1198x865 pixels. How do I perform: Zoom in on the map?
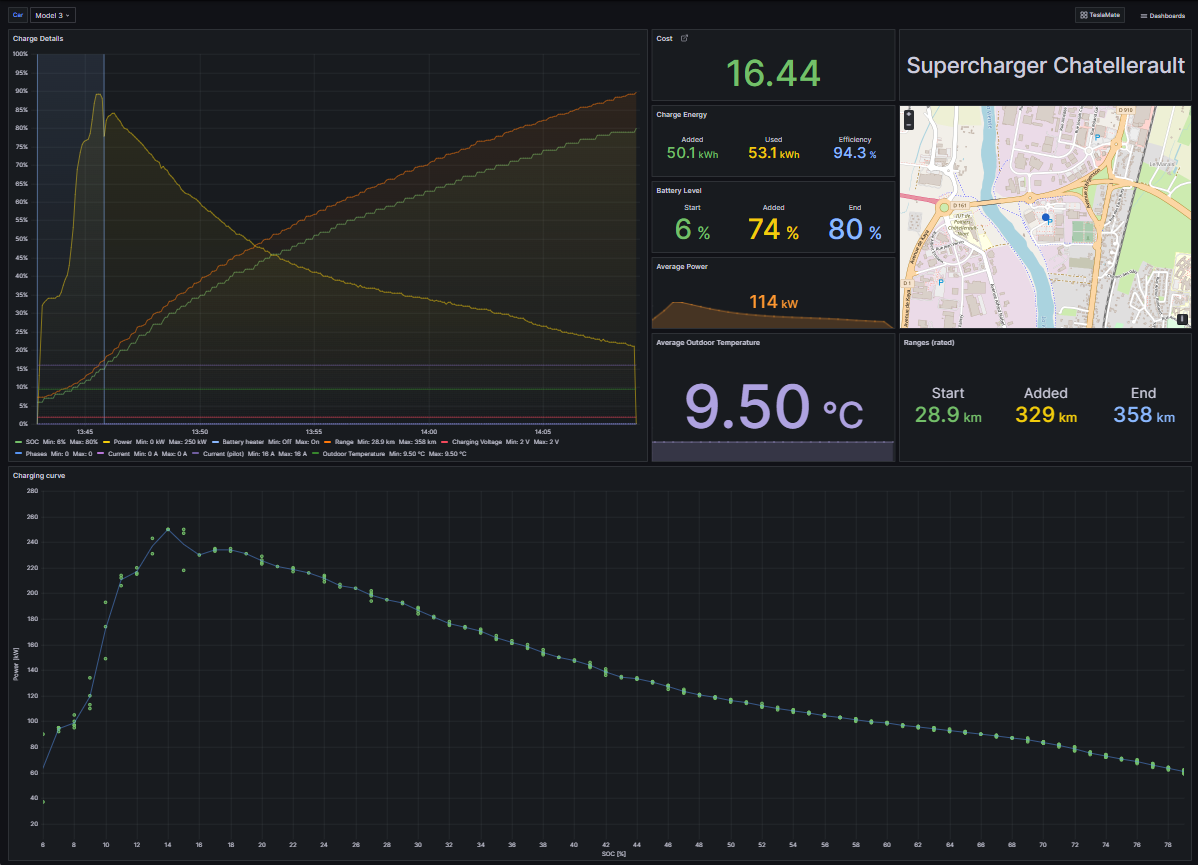tap(908, 115)
